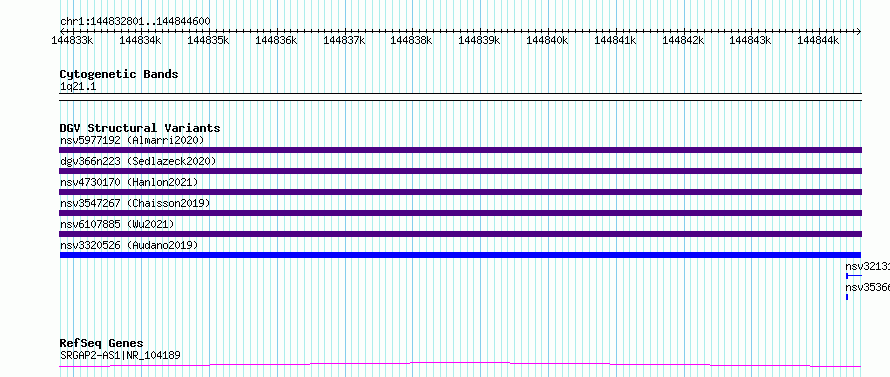The image size is (890, 377).
Task: Click the nsv5977192 (Almarri2020) variant label
Action: point(132,140)
